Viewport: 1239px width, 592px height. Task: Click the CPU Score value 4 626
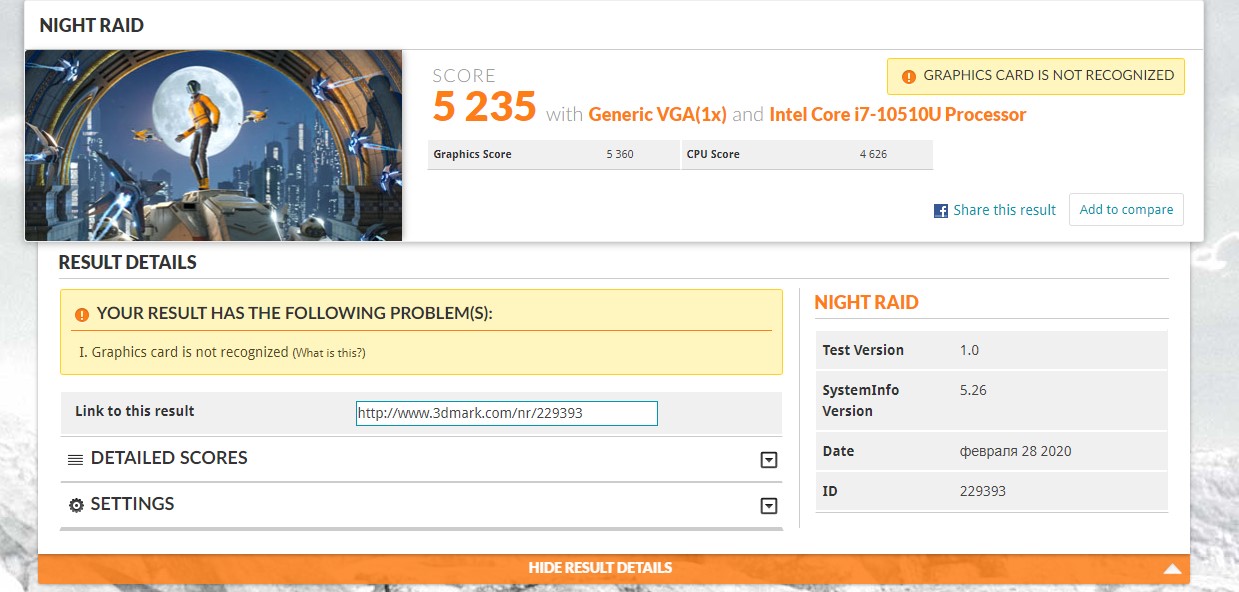click(873, 154)
